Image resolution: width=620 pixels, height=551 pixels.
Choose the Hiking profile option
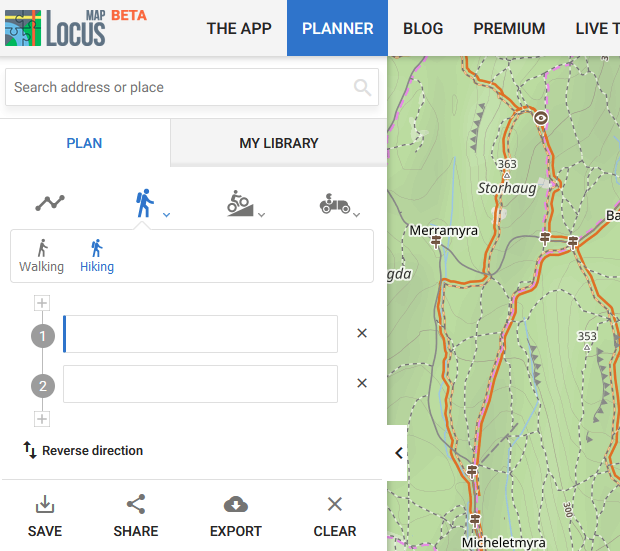pyautogui.click(x=97, y=256)
